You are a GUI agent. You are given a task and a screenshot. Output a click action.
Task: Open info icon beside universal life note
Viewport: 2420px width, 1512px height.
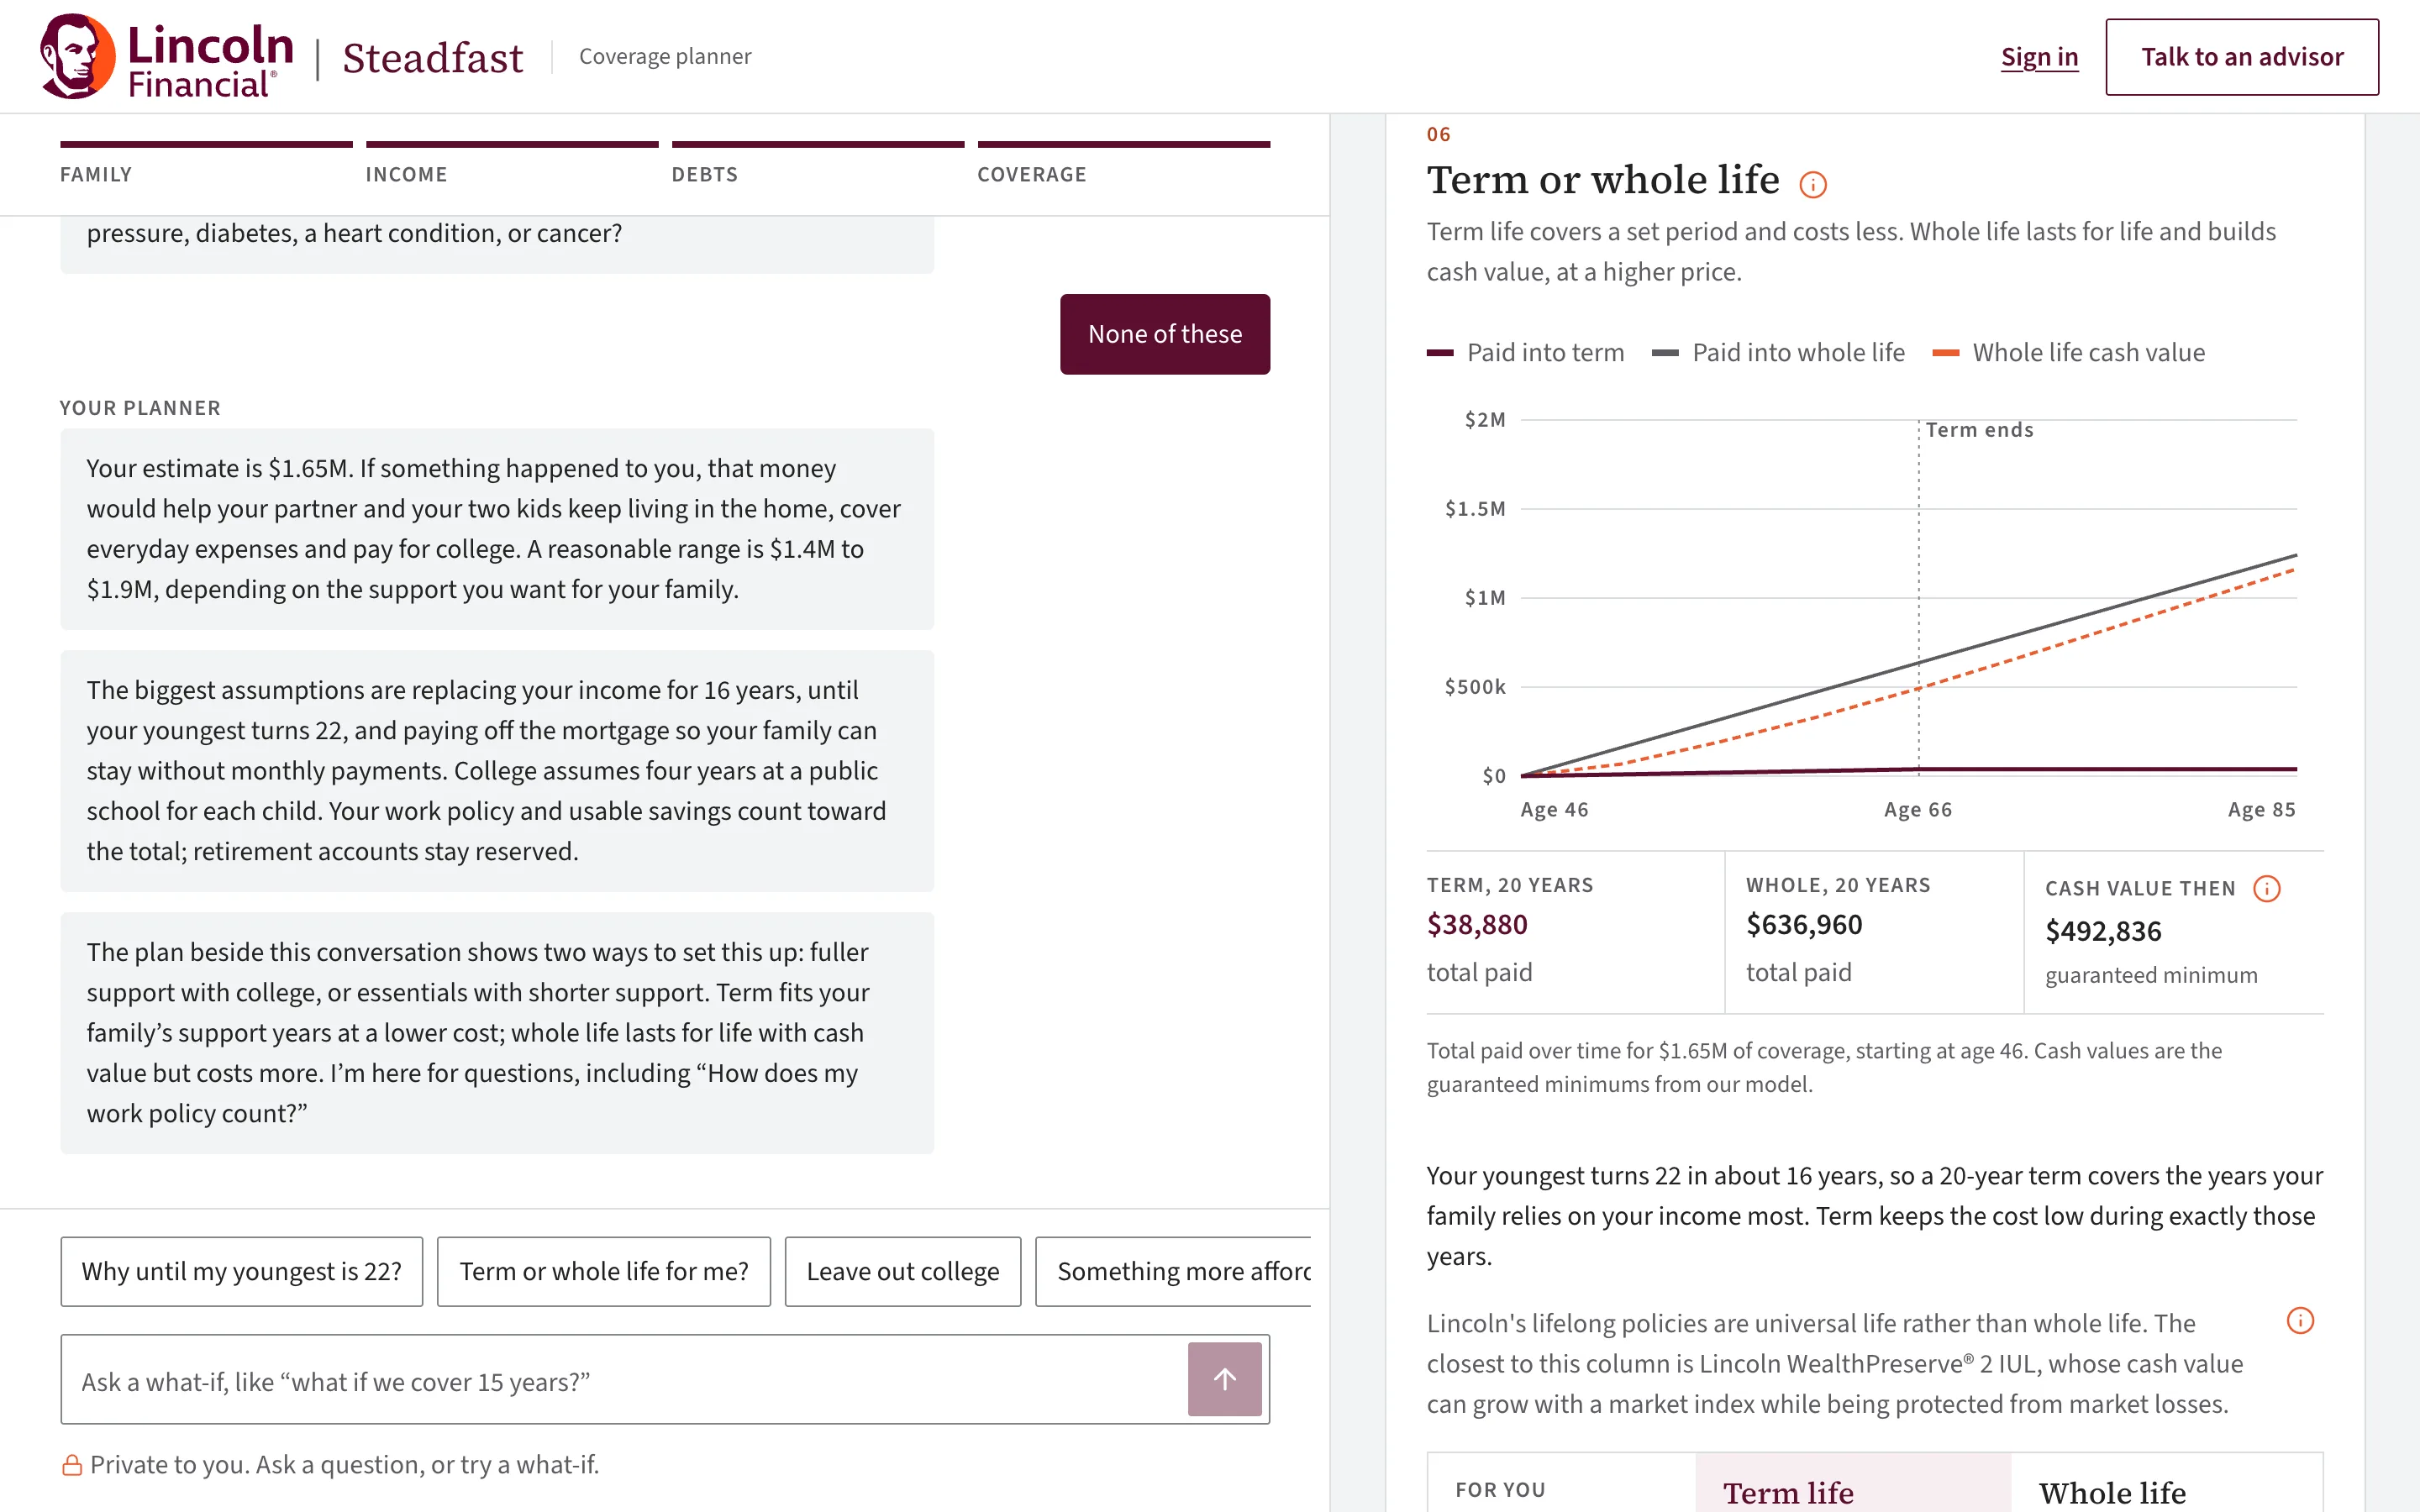coord(2300,1321)
